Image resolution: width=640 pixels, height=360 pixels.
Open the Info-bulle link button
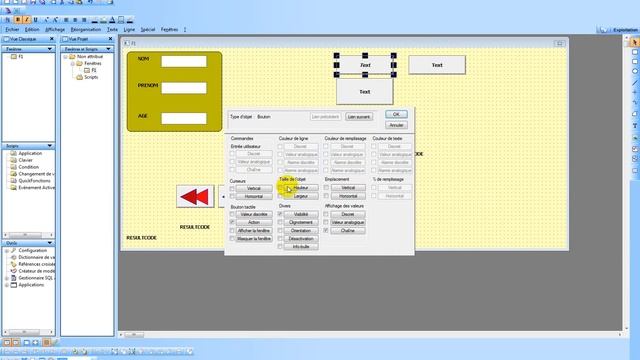pyautogui.click(x=301, y=247)
